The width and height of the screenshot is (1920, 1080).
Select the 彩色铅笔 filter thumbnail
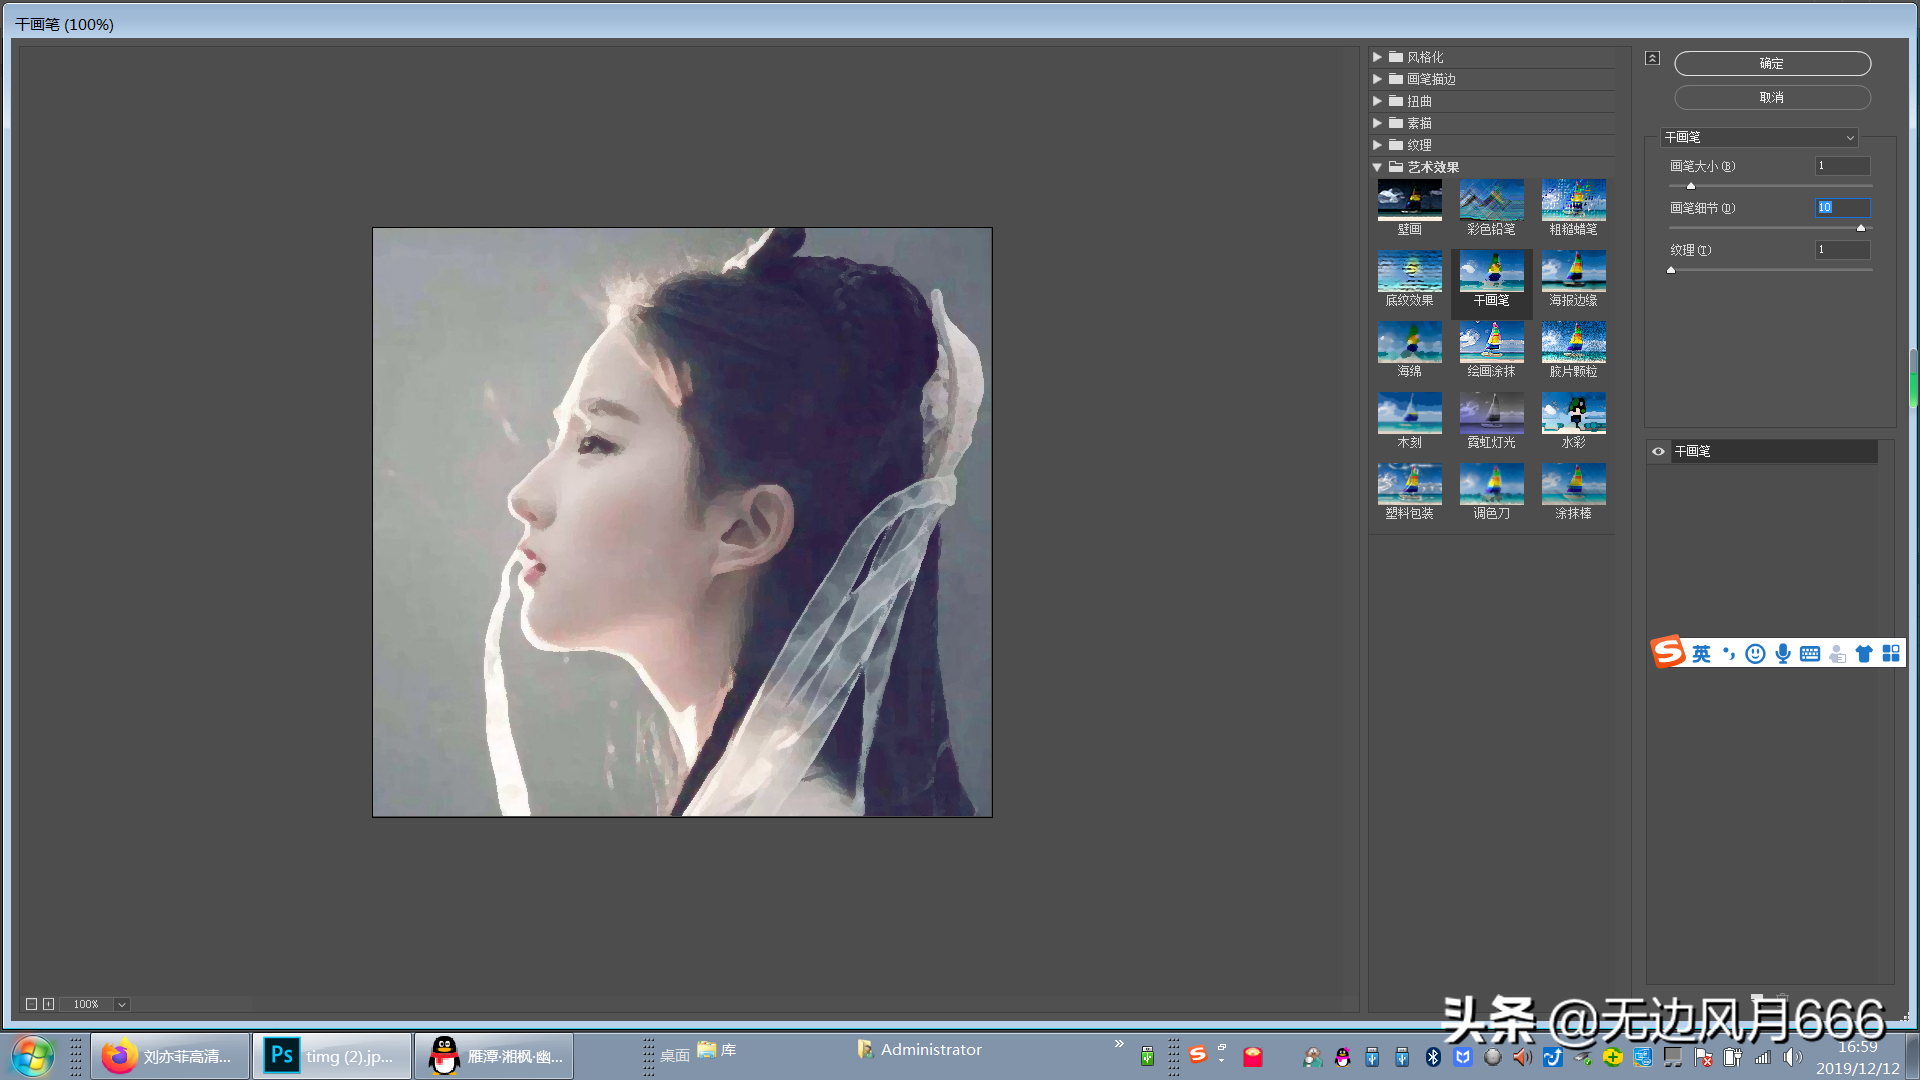[x=1491, y=200]
